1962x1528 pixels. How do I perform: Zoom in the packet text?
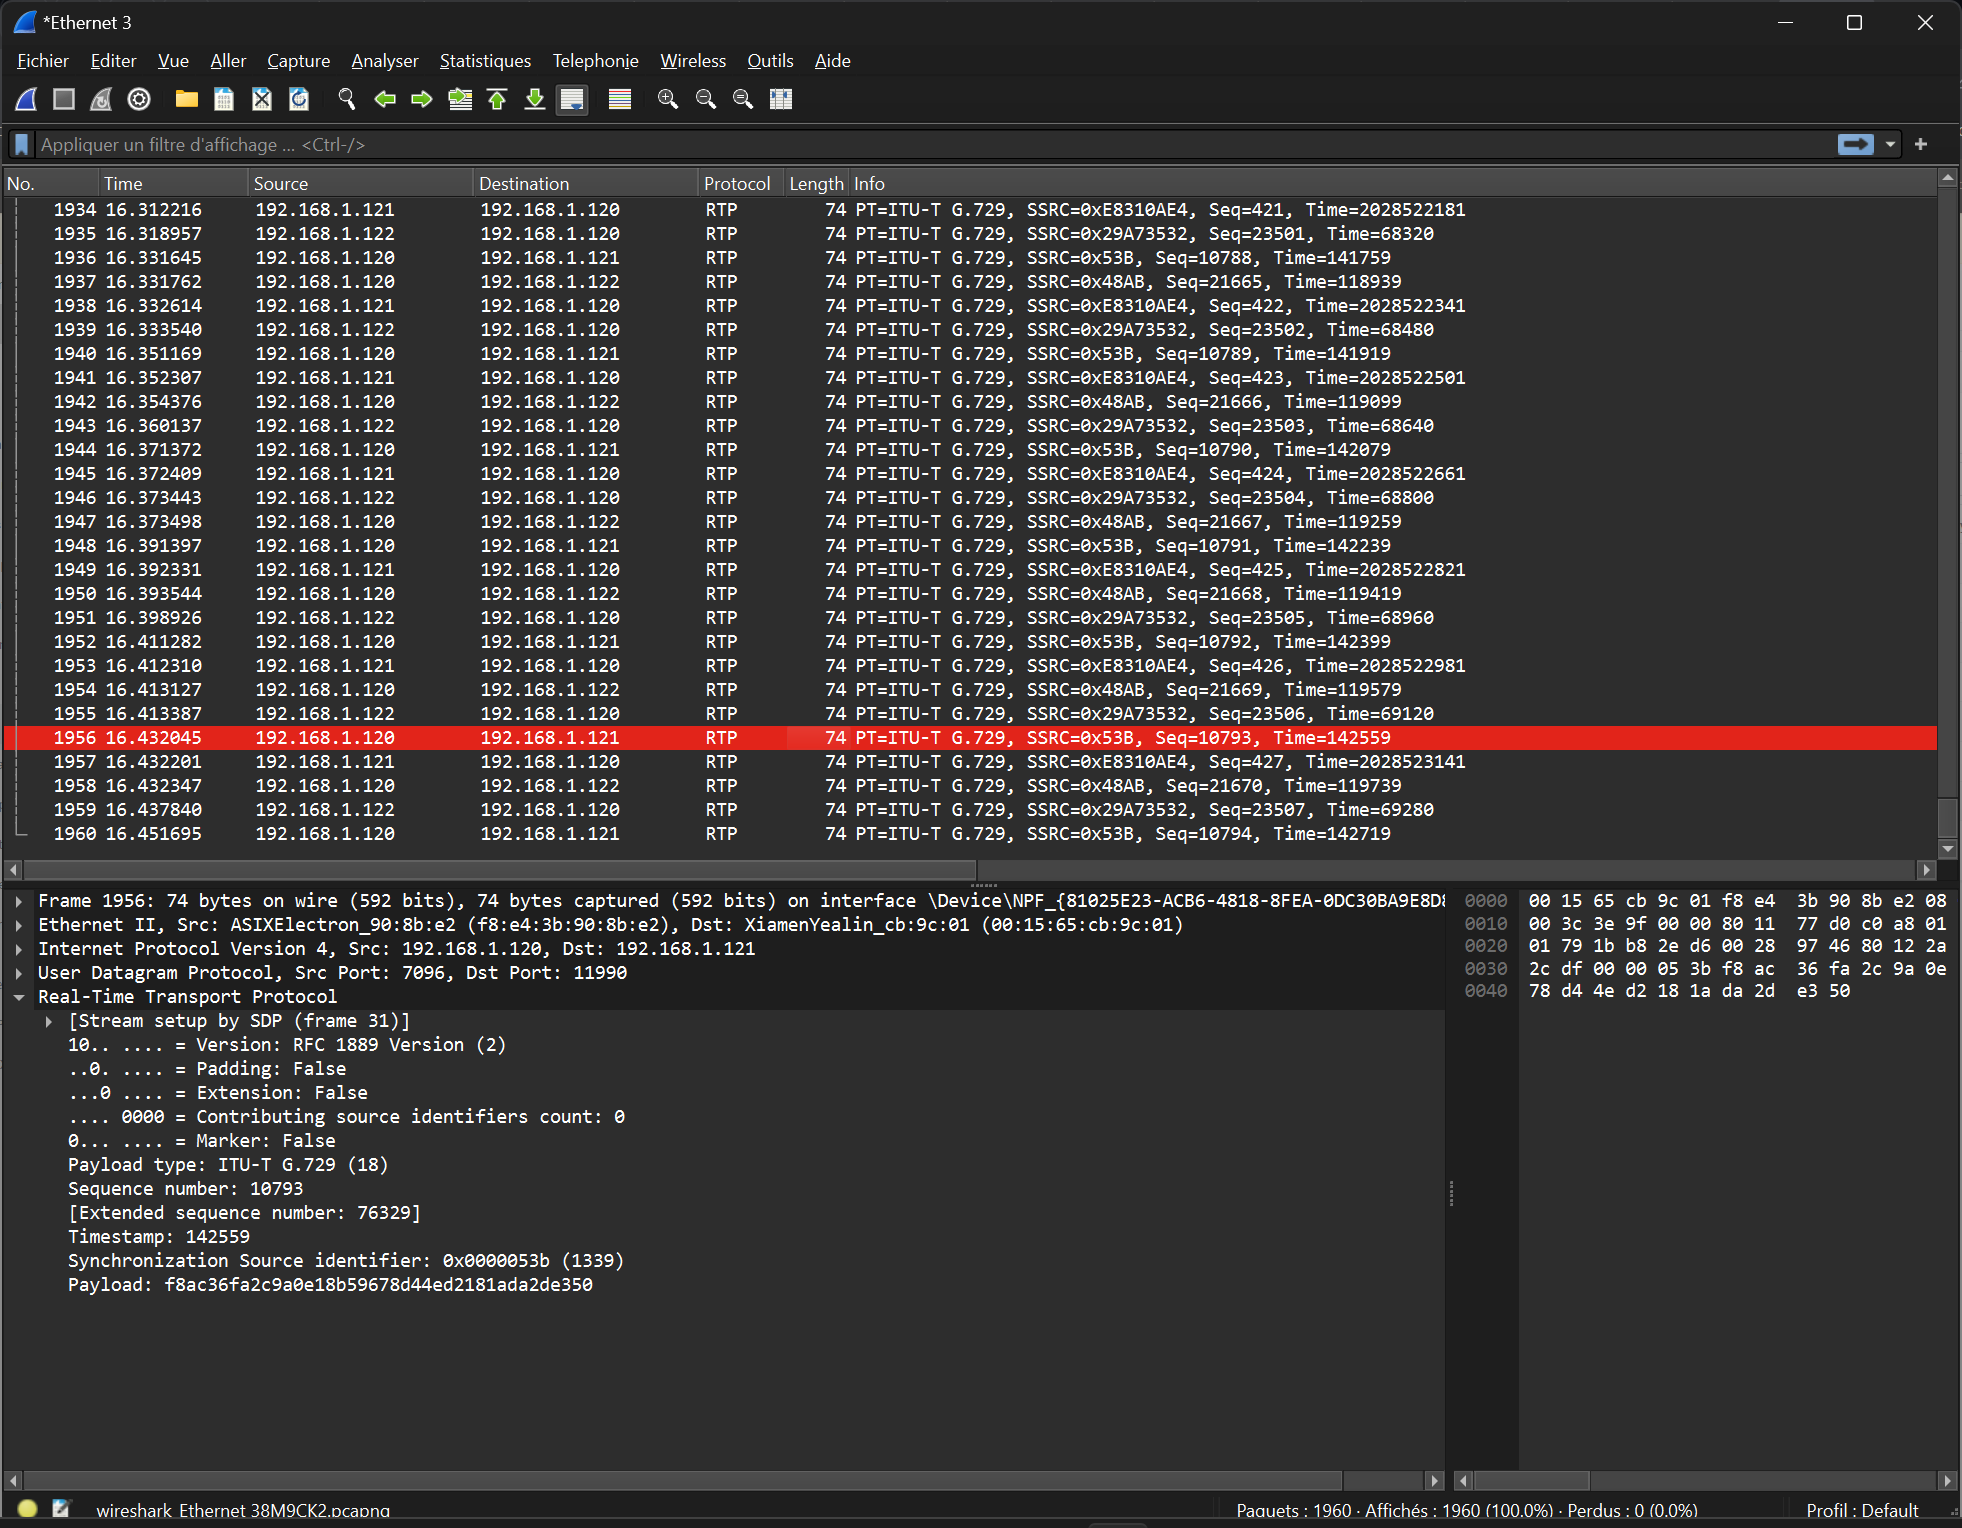point(668,99)
